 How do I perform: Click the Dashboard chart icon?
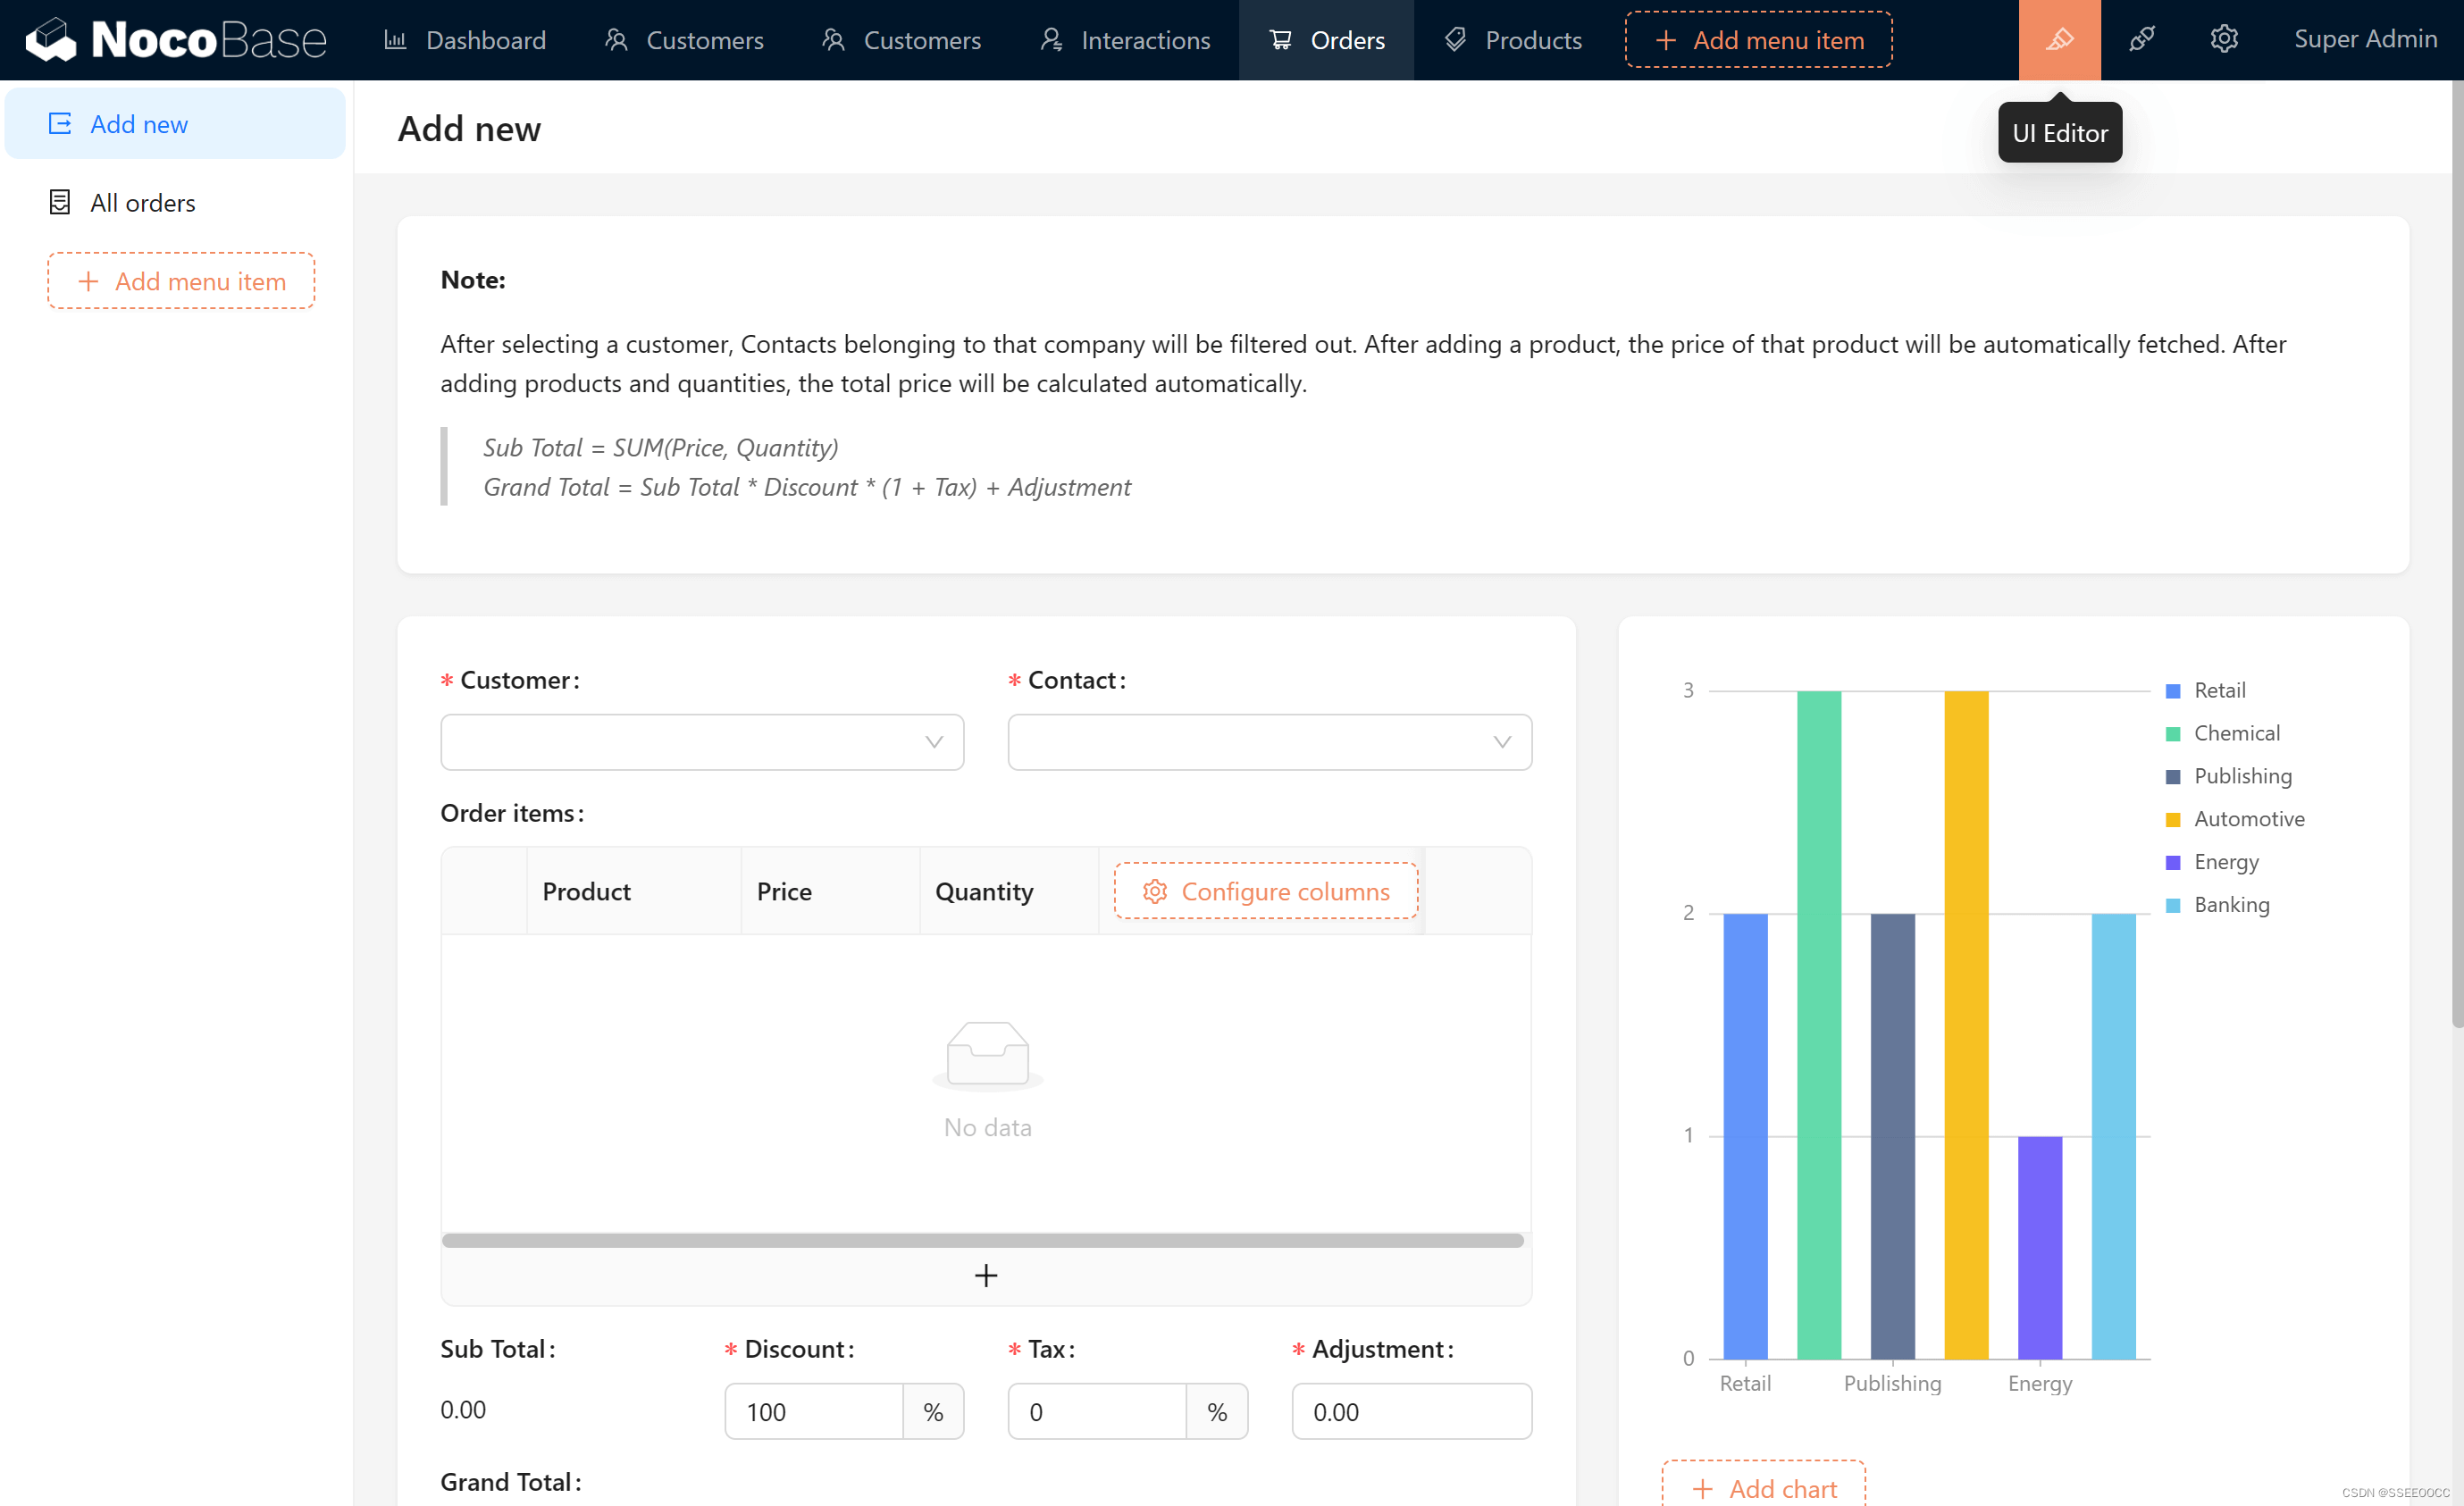(x=395, y=40)
